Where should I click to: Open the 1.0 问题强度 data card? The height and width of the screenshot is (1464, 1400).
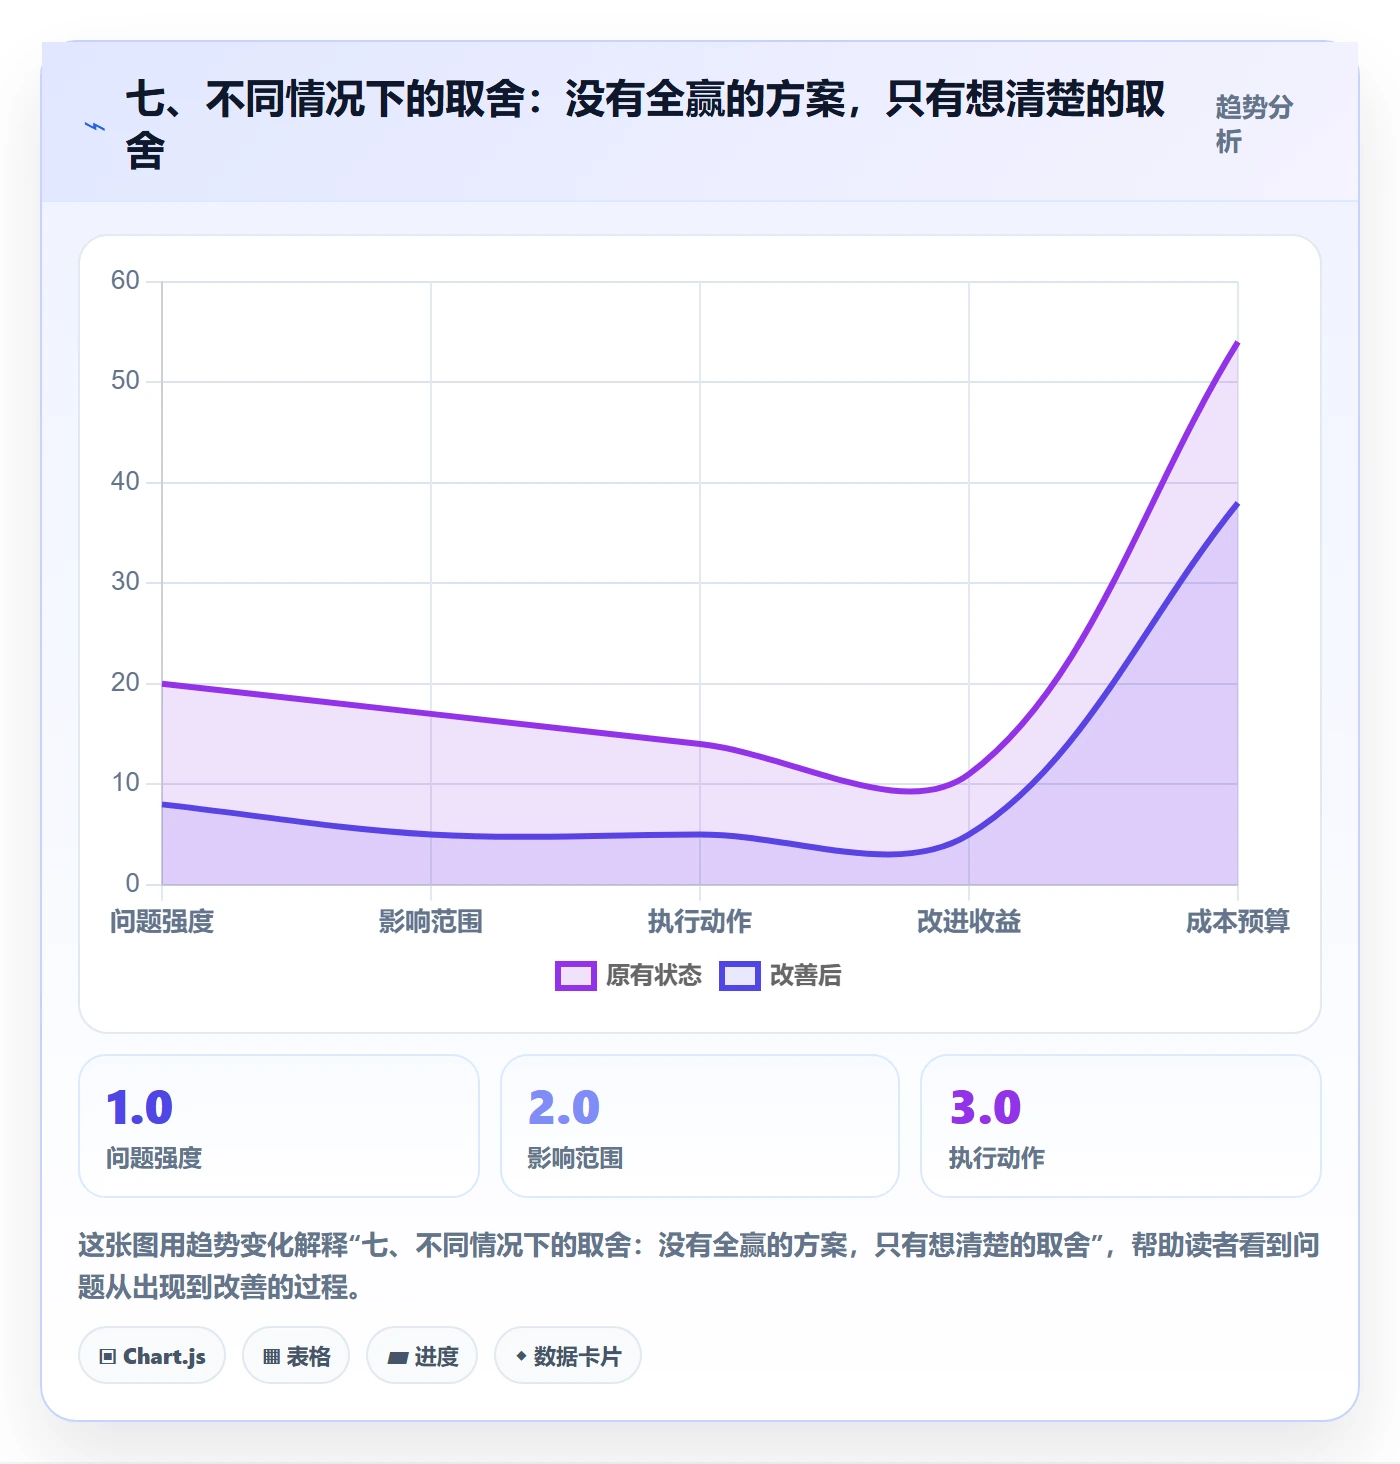(x=279, y=1126)
